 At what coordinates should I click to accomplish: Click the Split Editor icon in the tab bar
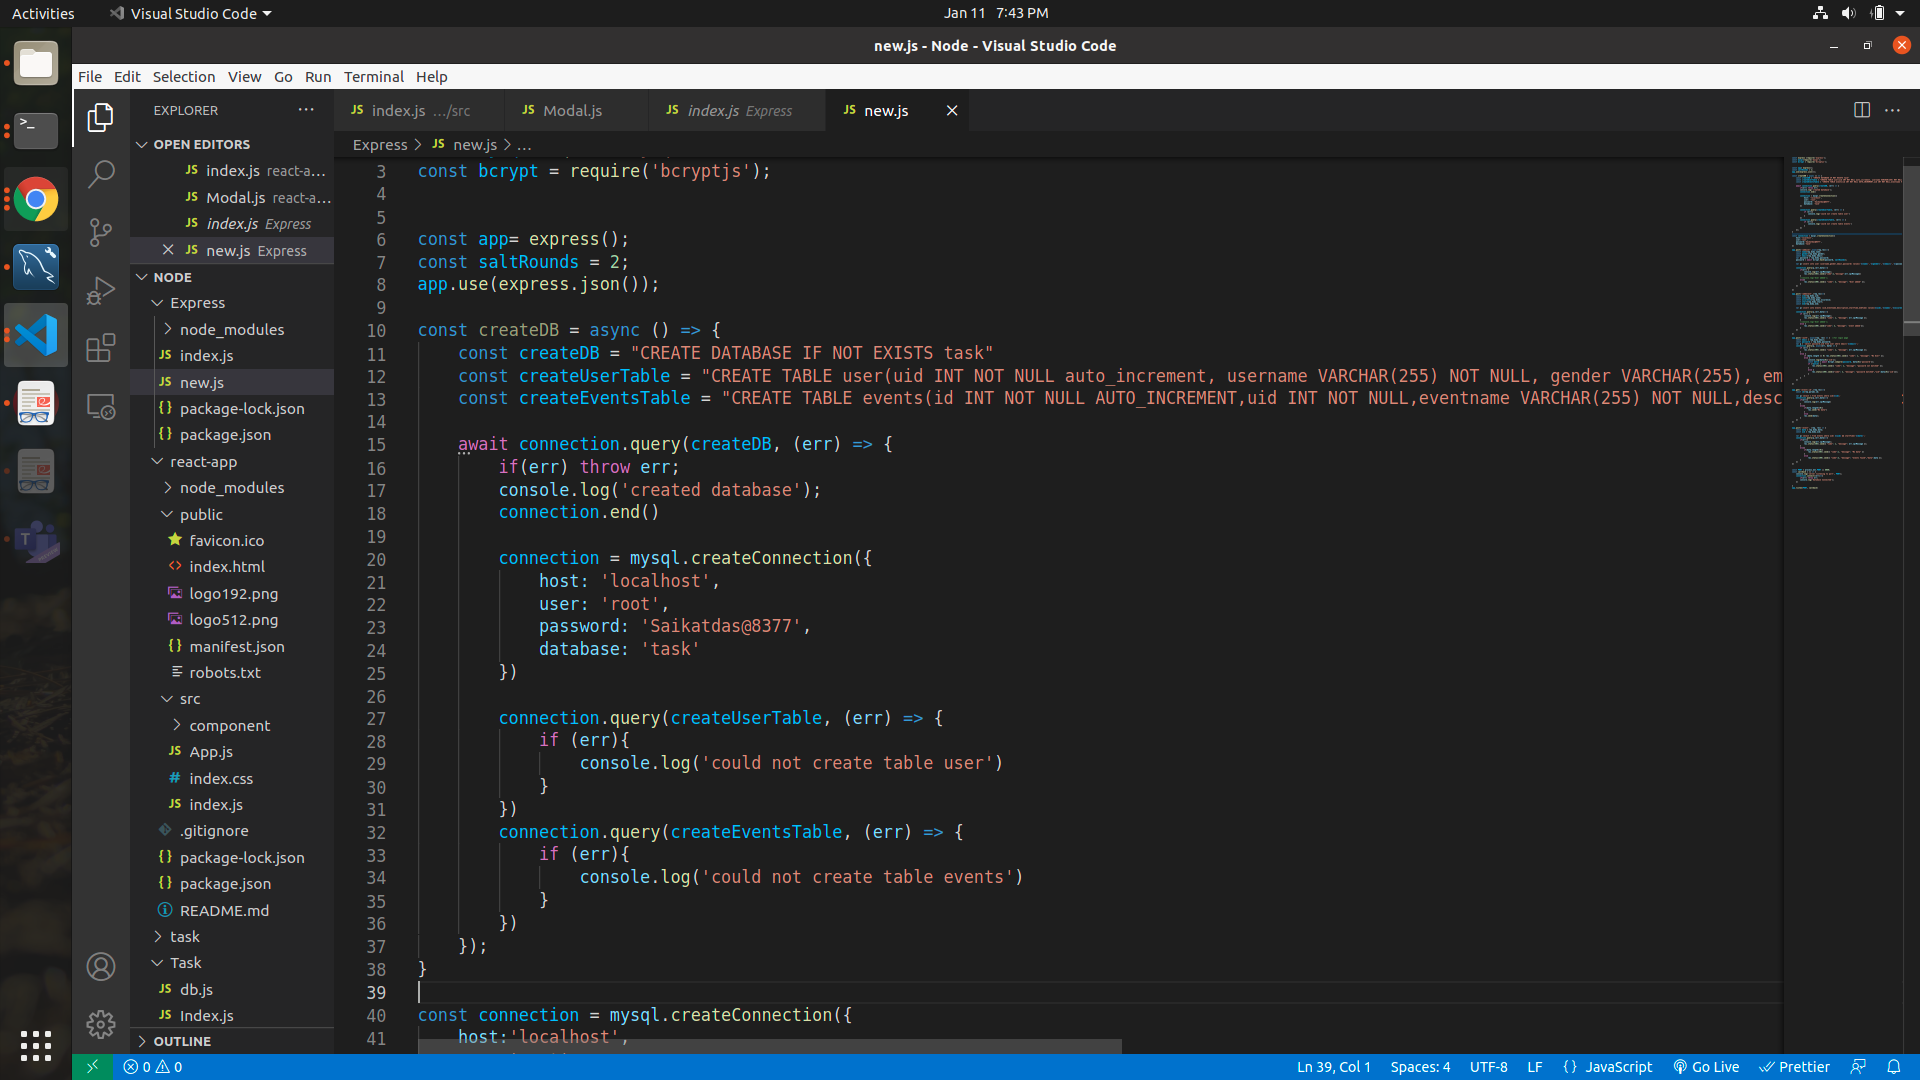coord(1863,110)
